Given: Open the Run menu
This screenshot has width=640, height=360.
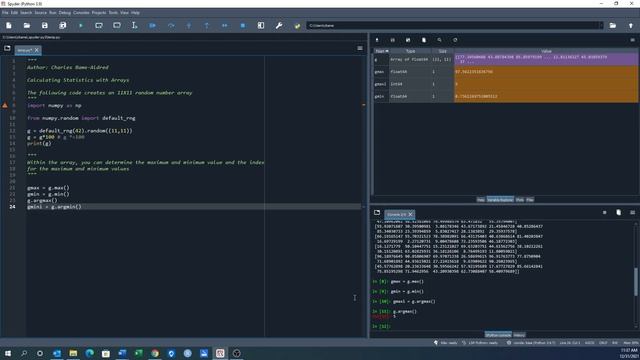Looking at the screenshot, I should tap(53, 13).
